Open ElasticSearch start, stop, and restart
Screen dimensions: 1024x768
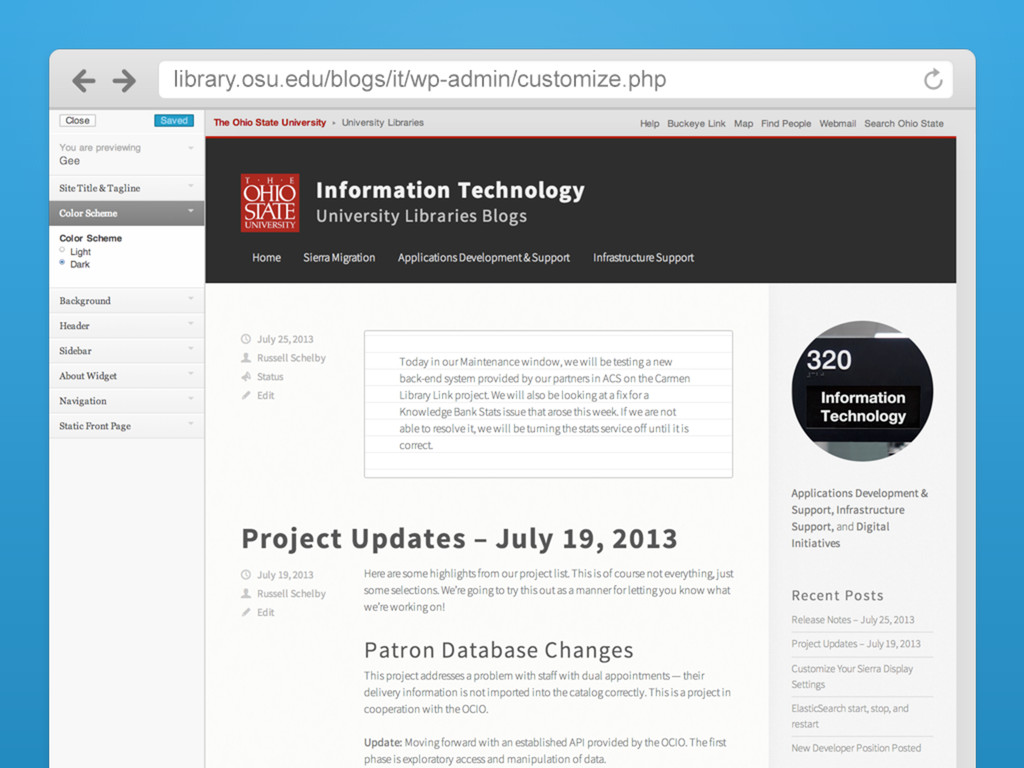[850, 716]
